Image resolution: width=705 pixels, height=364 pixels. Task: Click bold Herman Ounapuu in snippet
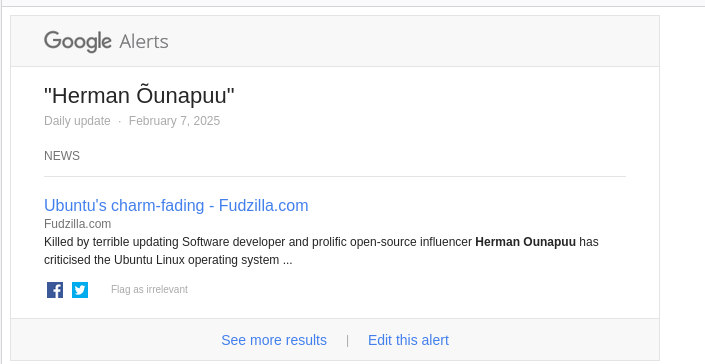525,242
